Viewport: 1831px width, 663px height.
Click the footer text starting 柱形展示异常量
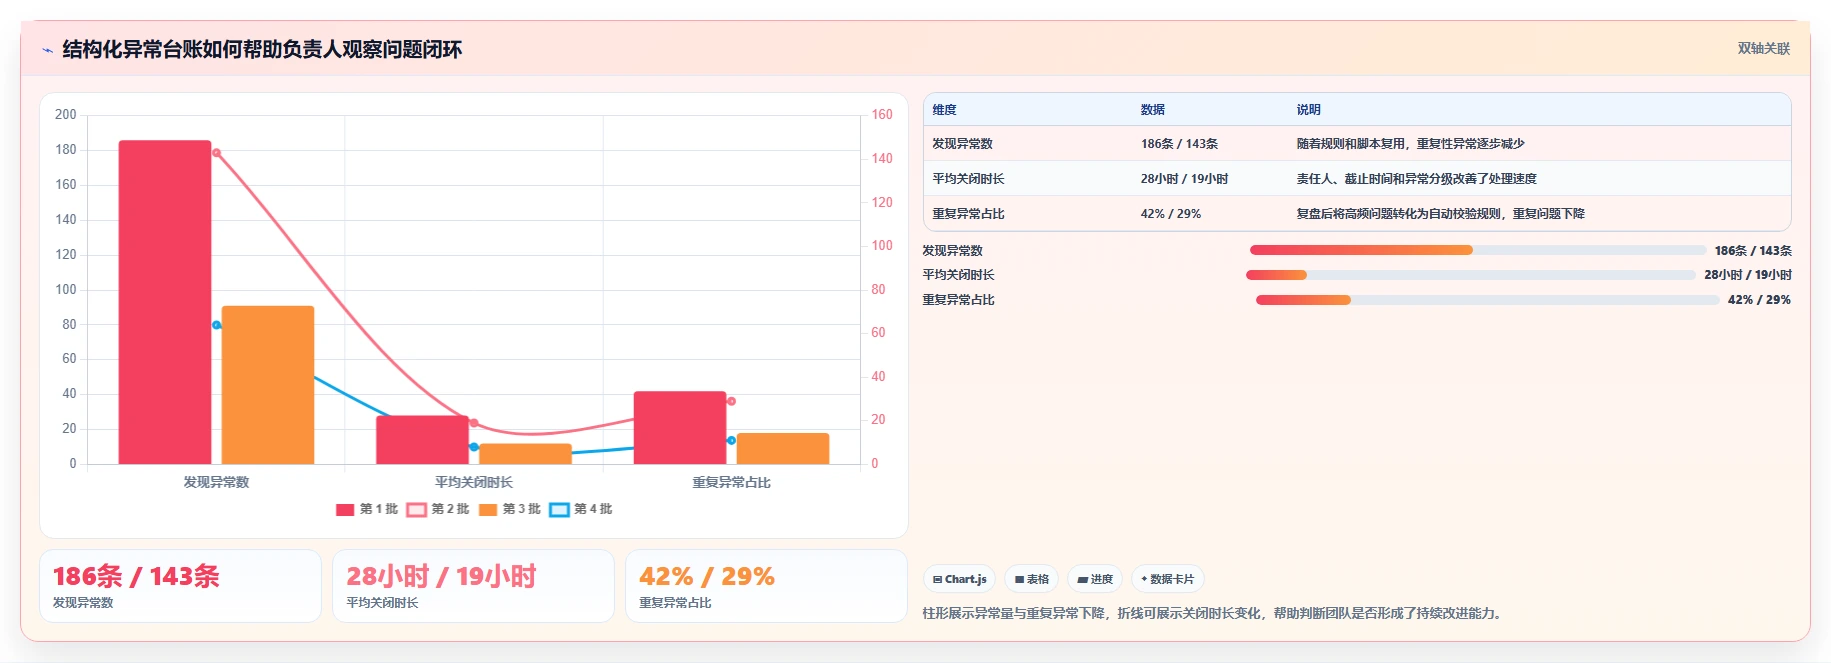point(1214,613)
